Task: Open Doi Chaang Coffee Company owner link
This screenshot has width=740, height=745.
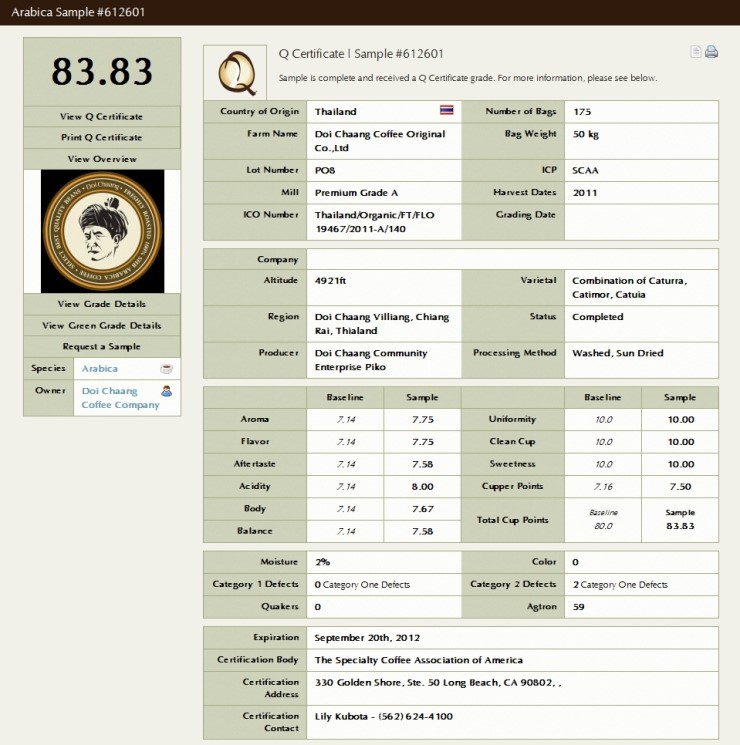Action: click(x=120, y=398)
